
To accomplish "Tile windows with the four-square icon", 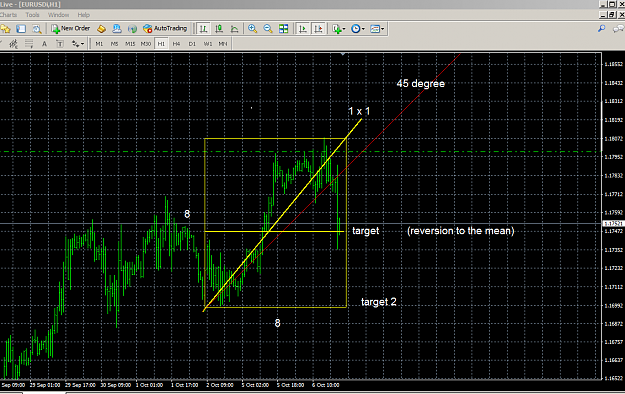I will click(283, 29).
